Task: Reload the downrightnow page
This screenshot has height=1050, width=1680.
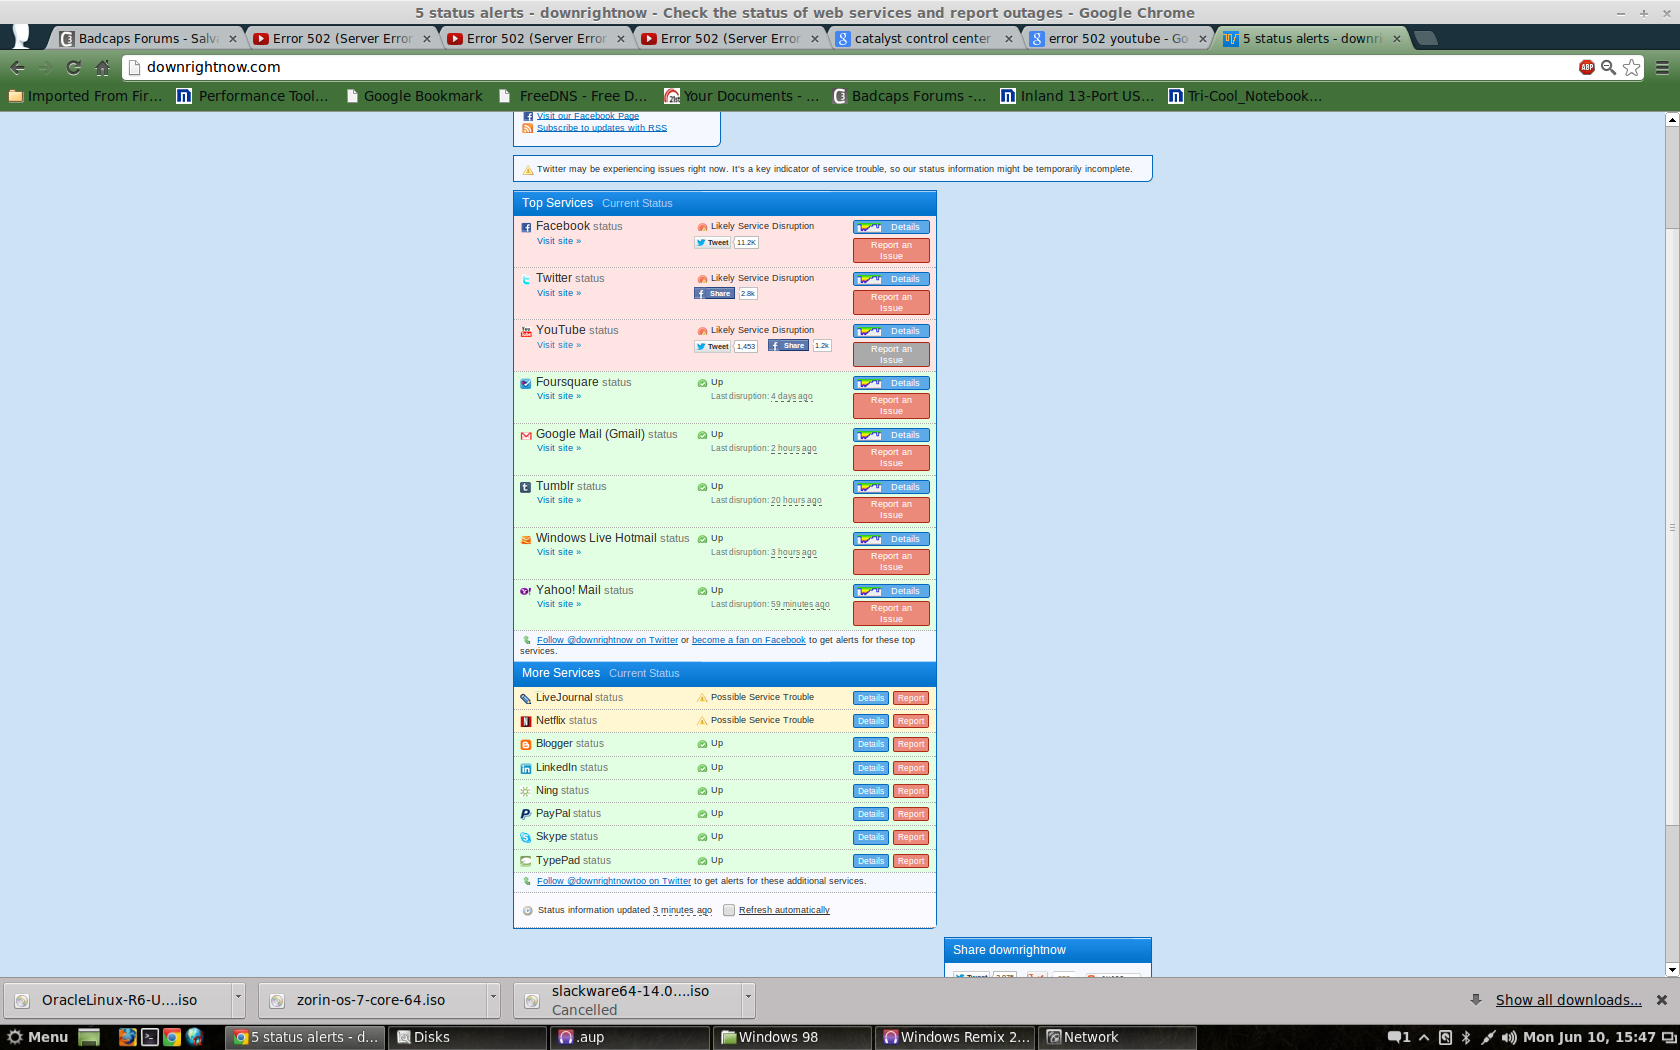Action: point(73,68)
